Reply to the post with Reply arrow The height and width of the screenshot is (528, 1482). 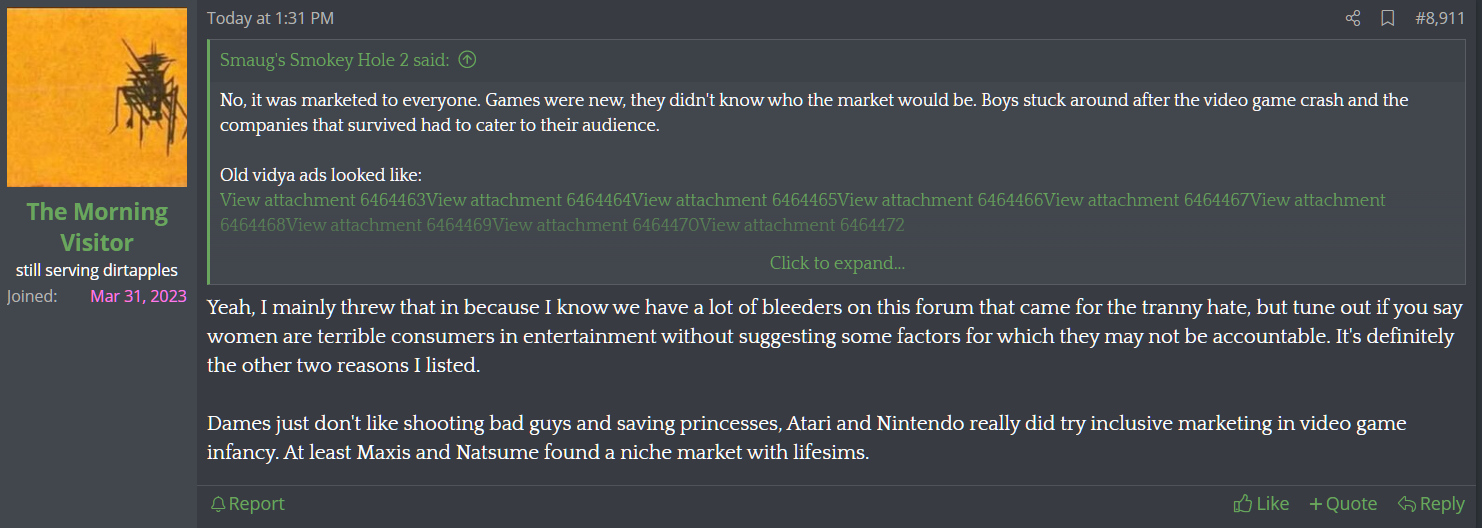(x=1431, y=504)
